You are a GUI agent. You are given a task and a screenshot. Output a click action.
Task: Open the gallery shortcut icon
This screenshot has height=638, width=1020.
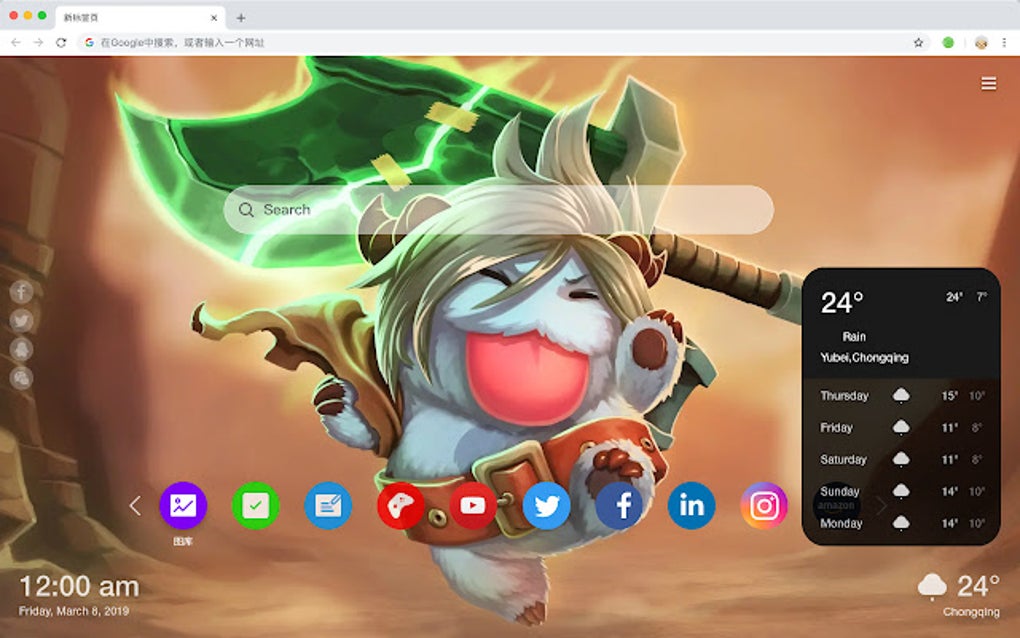[183, 505]
